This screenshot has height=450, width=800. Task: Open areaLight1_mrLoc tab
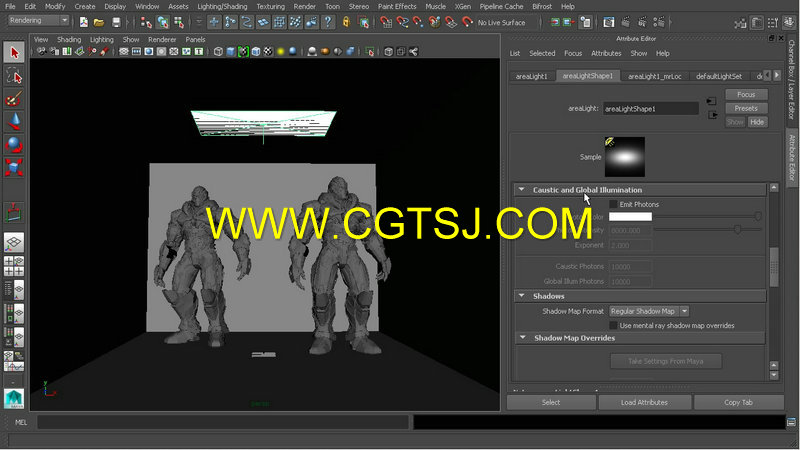[655, 76]
